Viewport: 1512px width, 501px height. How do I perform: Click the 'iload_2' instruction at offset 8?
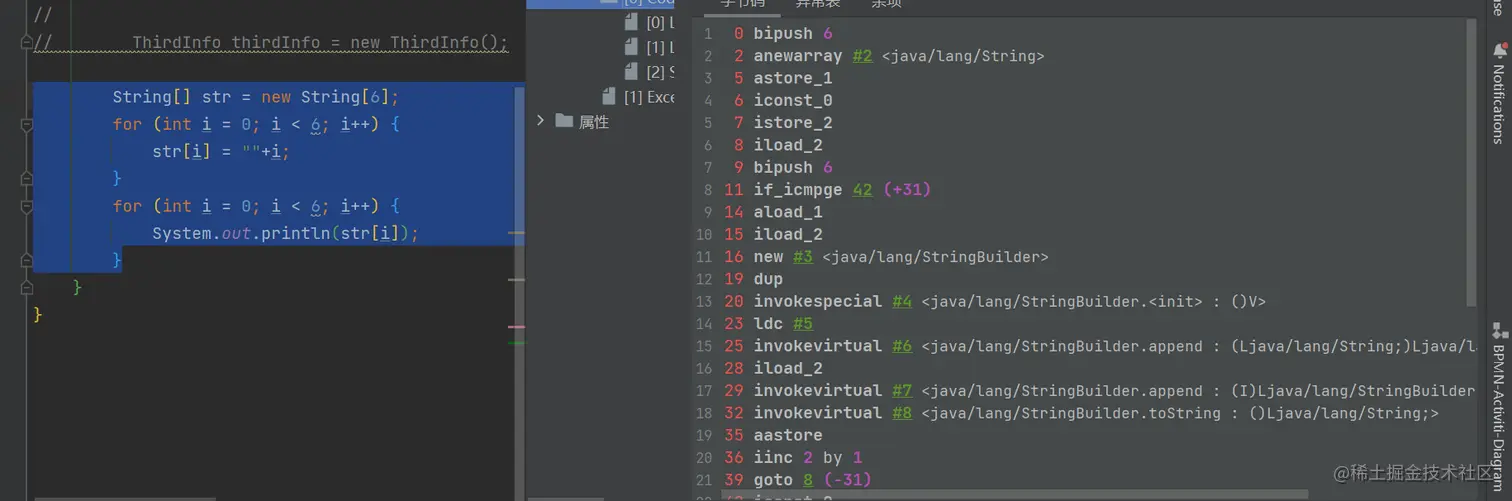click(x=788, y=145)
